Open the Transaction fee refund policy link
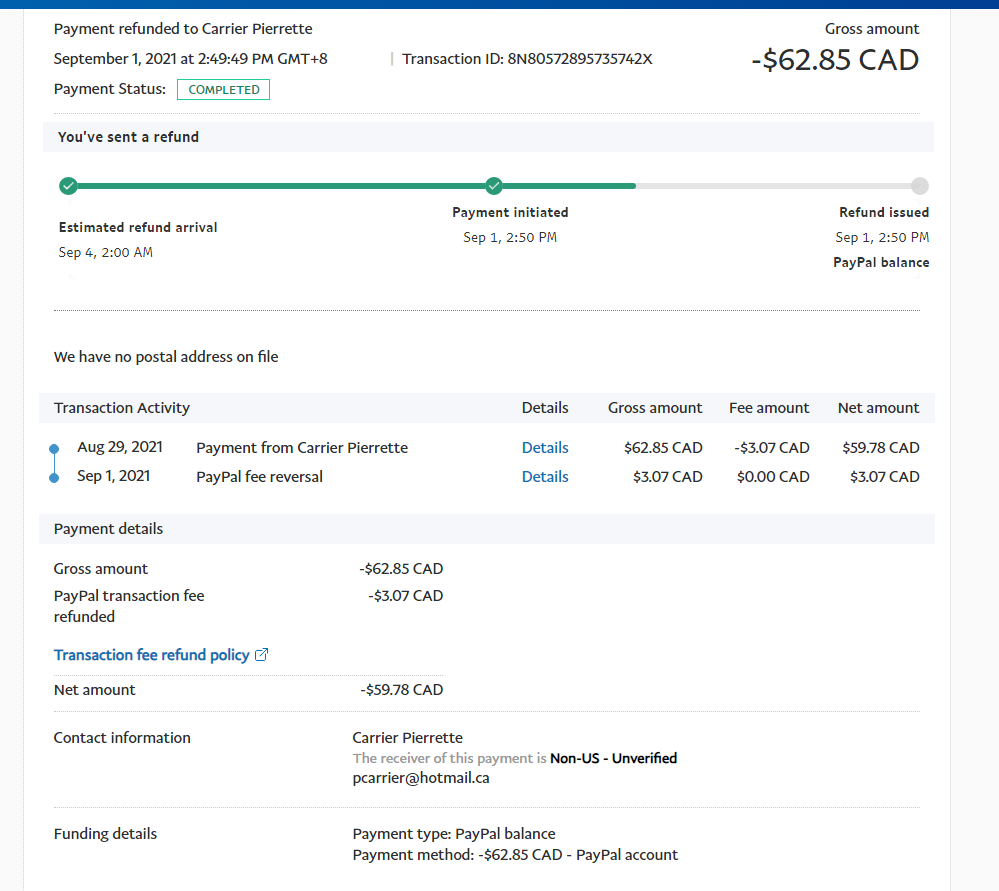Image resolution: width=999 pixels, height=891 pixels. pos(151,655)
